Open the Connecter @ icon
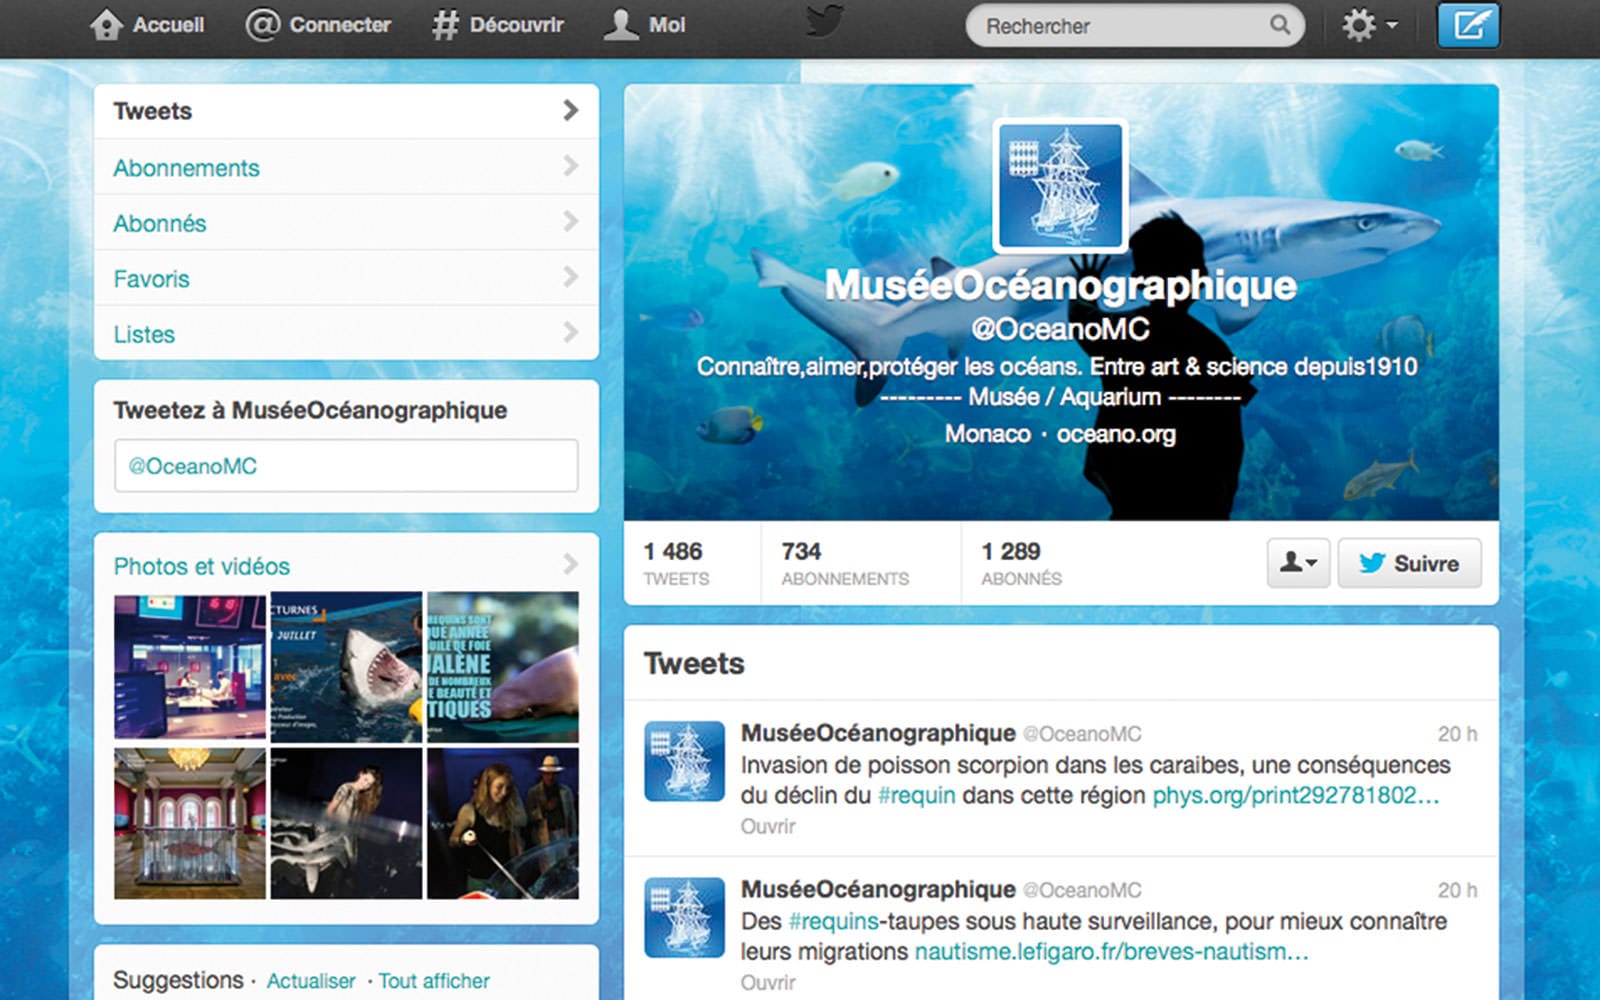The height and width of the screenshot is (1000, 1600). 262,25
